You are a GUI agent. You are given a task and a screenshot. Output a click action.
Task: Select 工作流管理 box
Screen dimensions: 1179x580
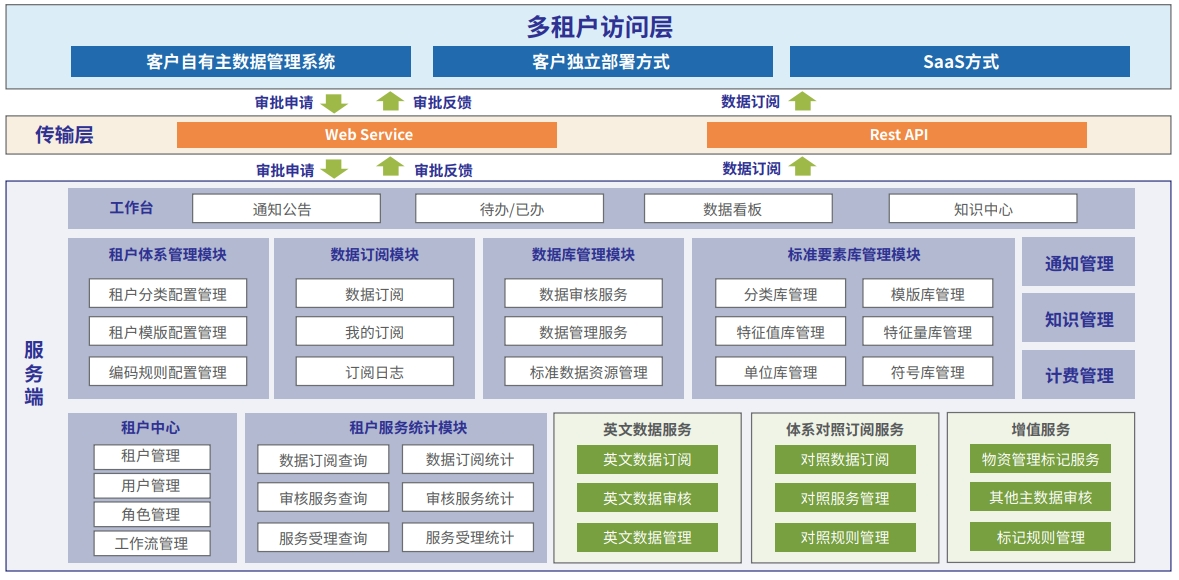(x=152, y=543)
